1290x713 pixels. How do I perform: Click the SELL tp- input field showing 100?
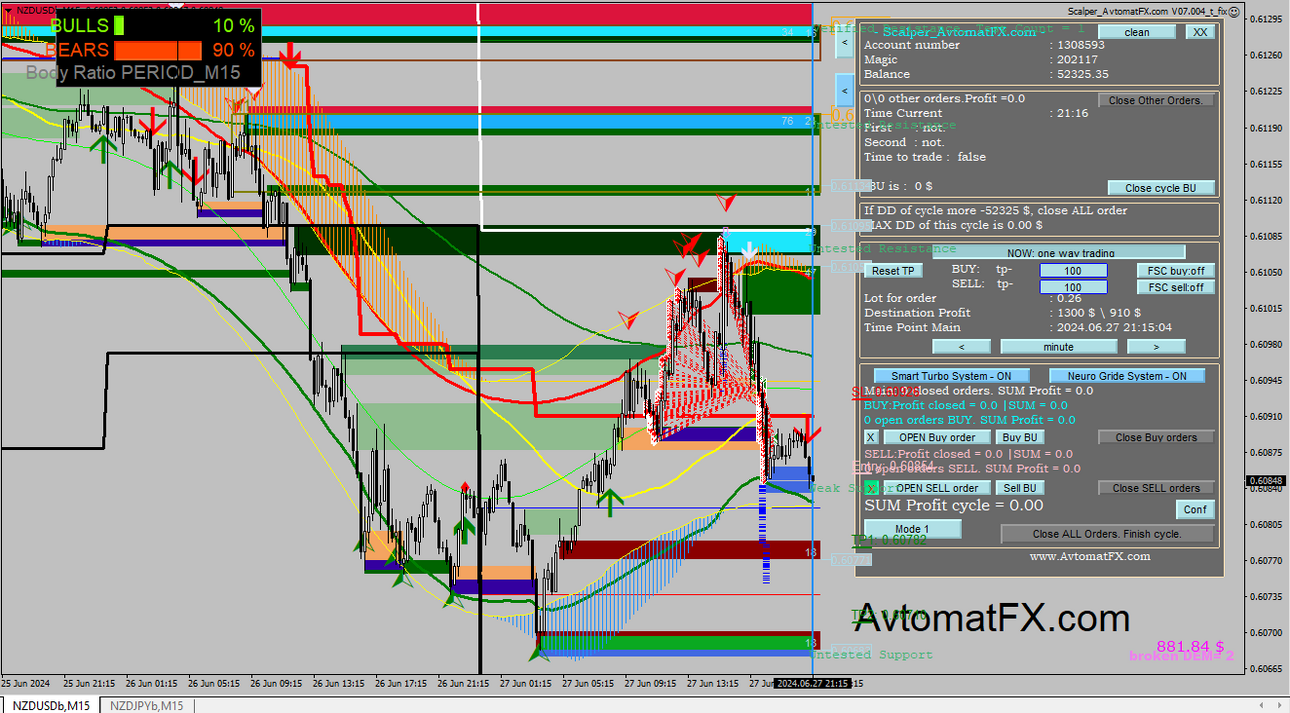tap(1073, 287)
